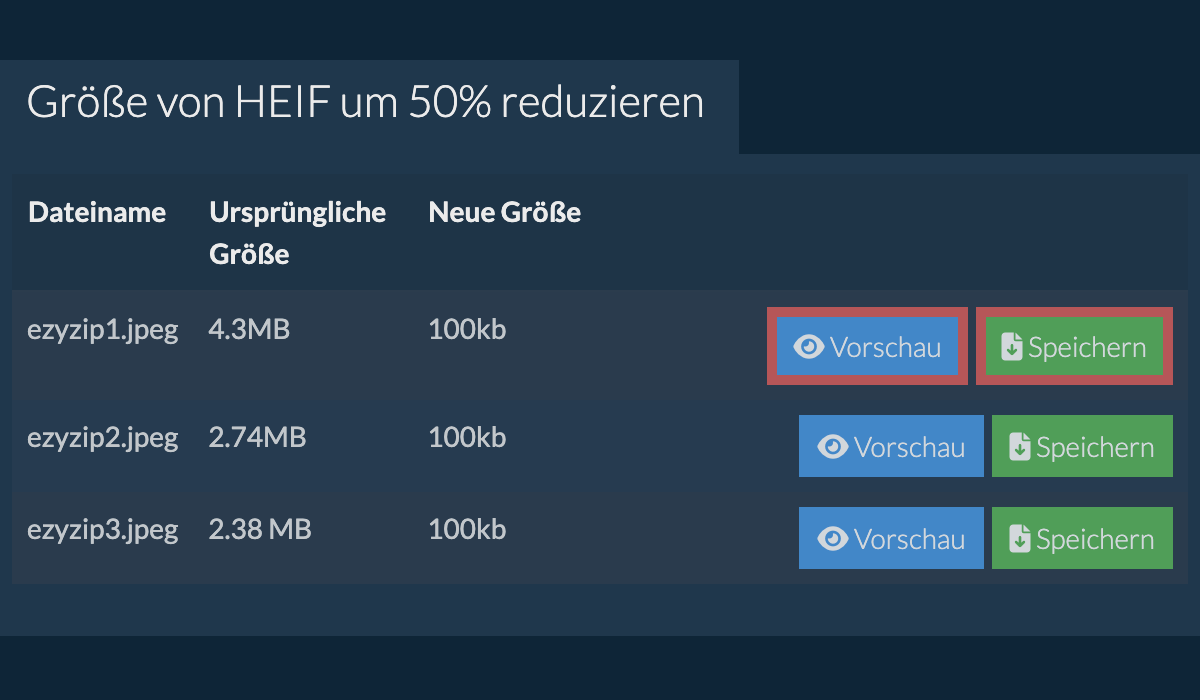Click the 'Größe von HEIF um 50% reduzieren' heading
The height and width of the screenshot is (700, 1200).
coord(365,103)
